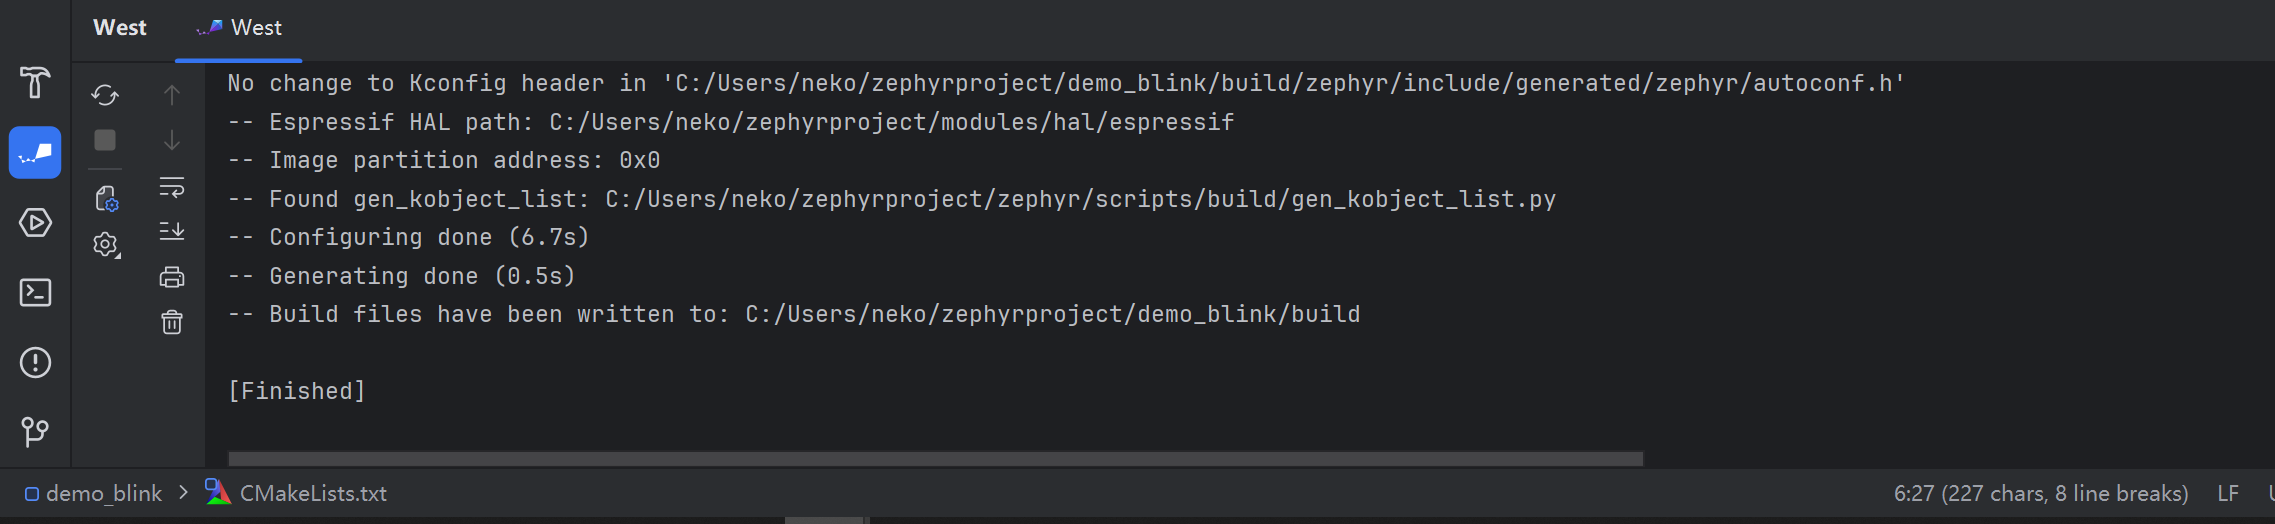2275x524 pixels.
Task: Toggle scroll to end of output
Action: tap(172, 232)
